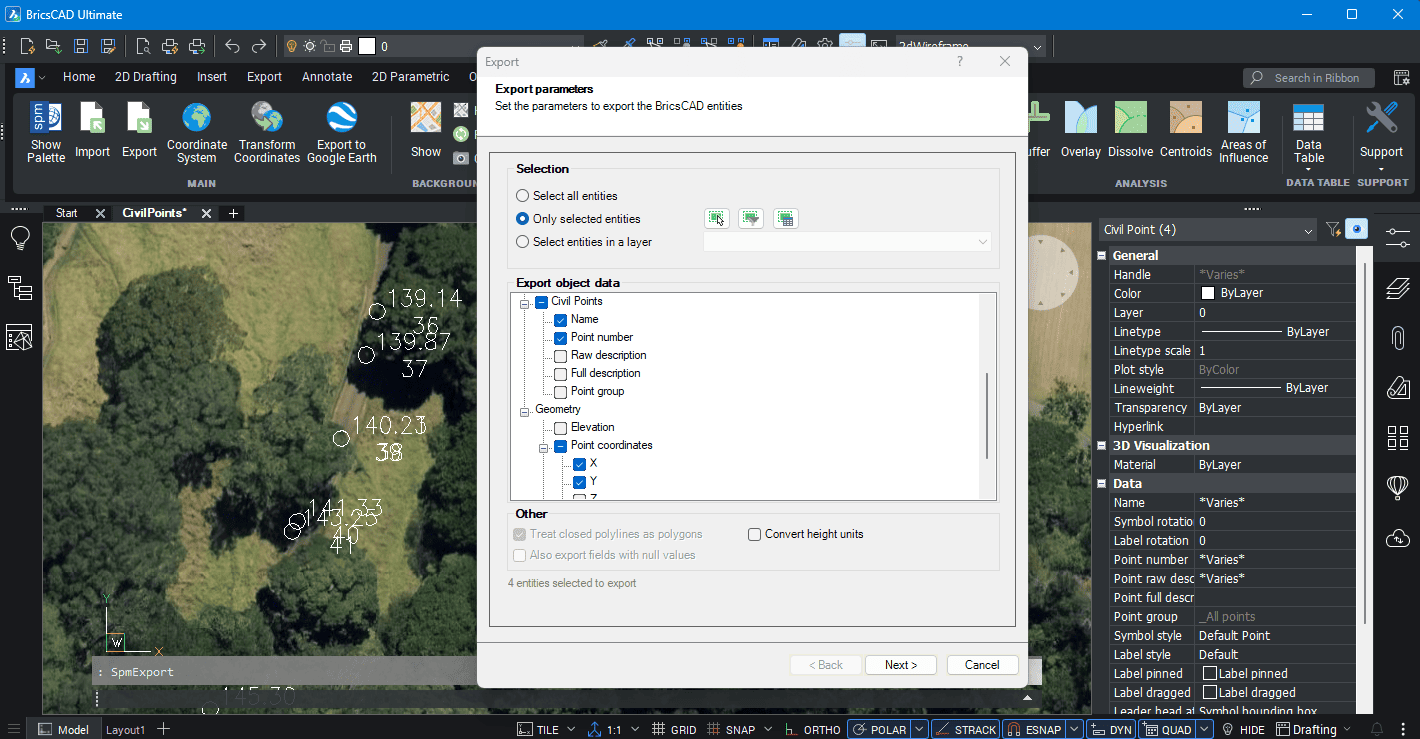Click the third entity selection icon in Export dialog
Screen dimensions: 1420x739
[x=786, y=219]
